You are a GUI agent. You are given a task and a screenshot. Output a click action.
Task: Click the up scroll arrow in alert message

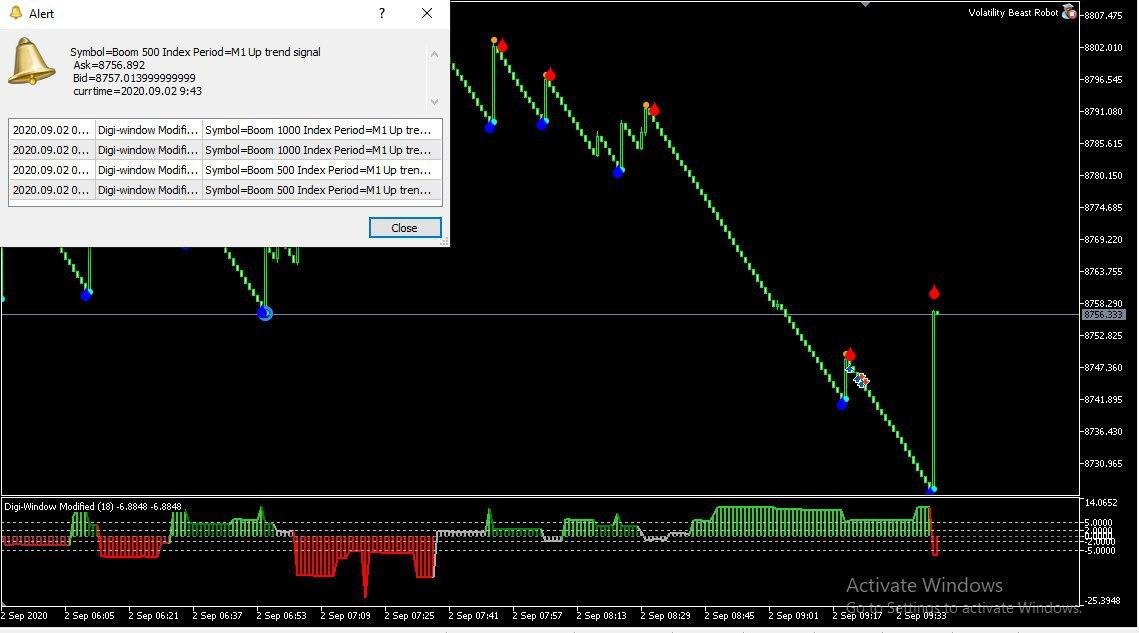(x=434, y=54)
